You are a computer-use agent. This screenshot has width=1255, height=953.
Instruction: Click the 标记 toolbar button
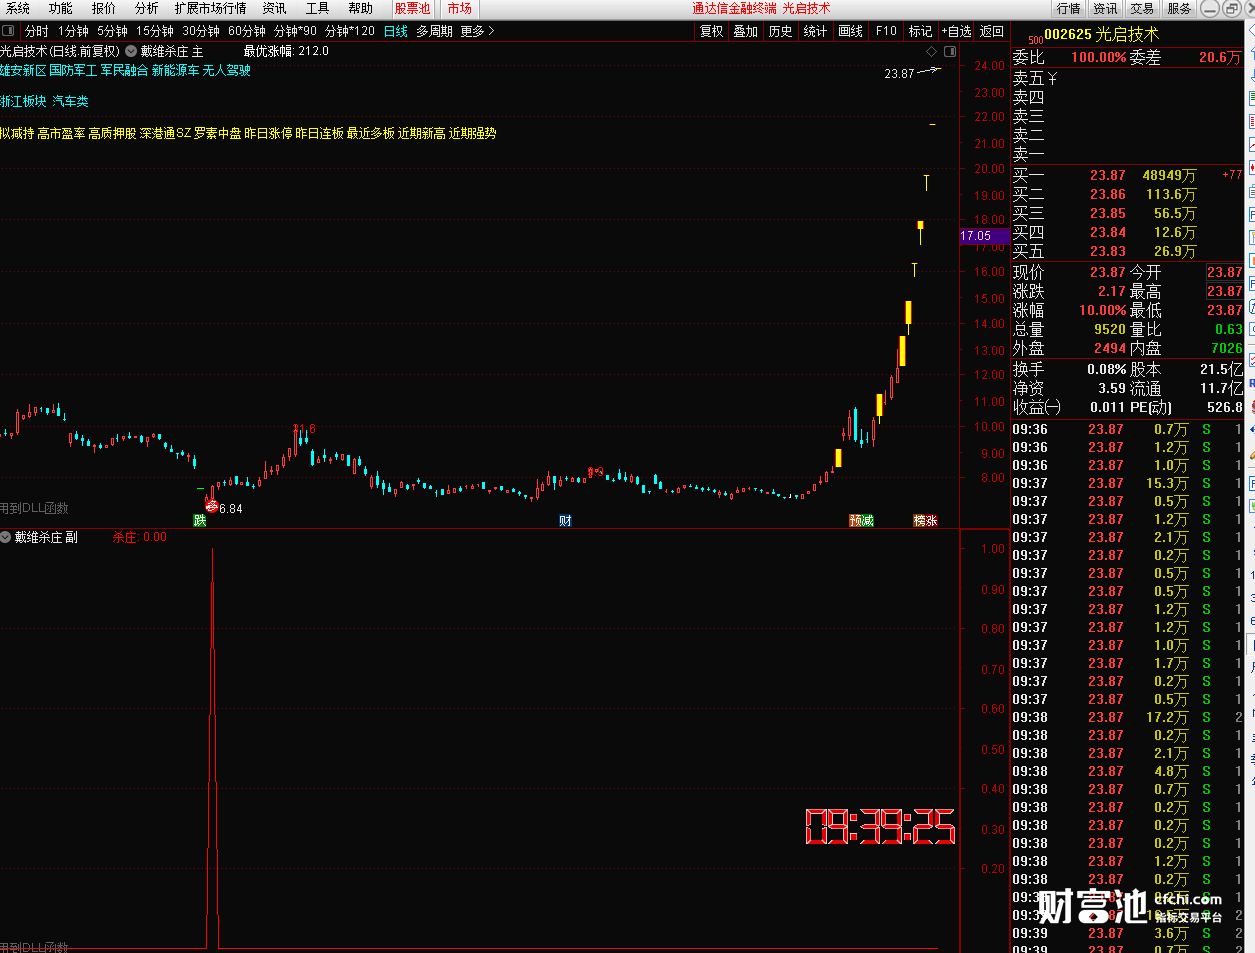[x=920, y=31]
